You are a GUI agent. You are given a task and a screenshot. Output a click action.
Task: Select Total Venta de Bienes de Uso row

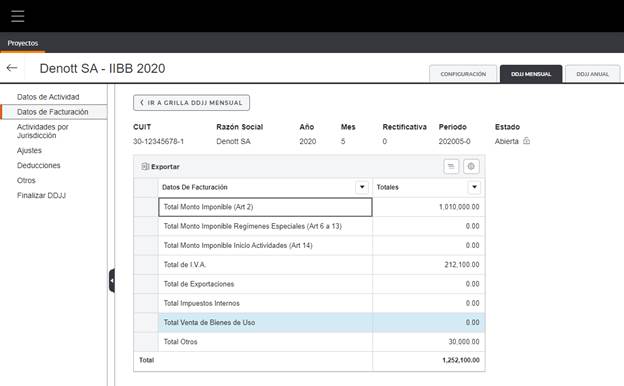coord(310,322)
